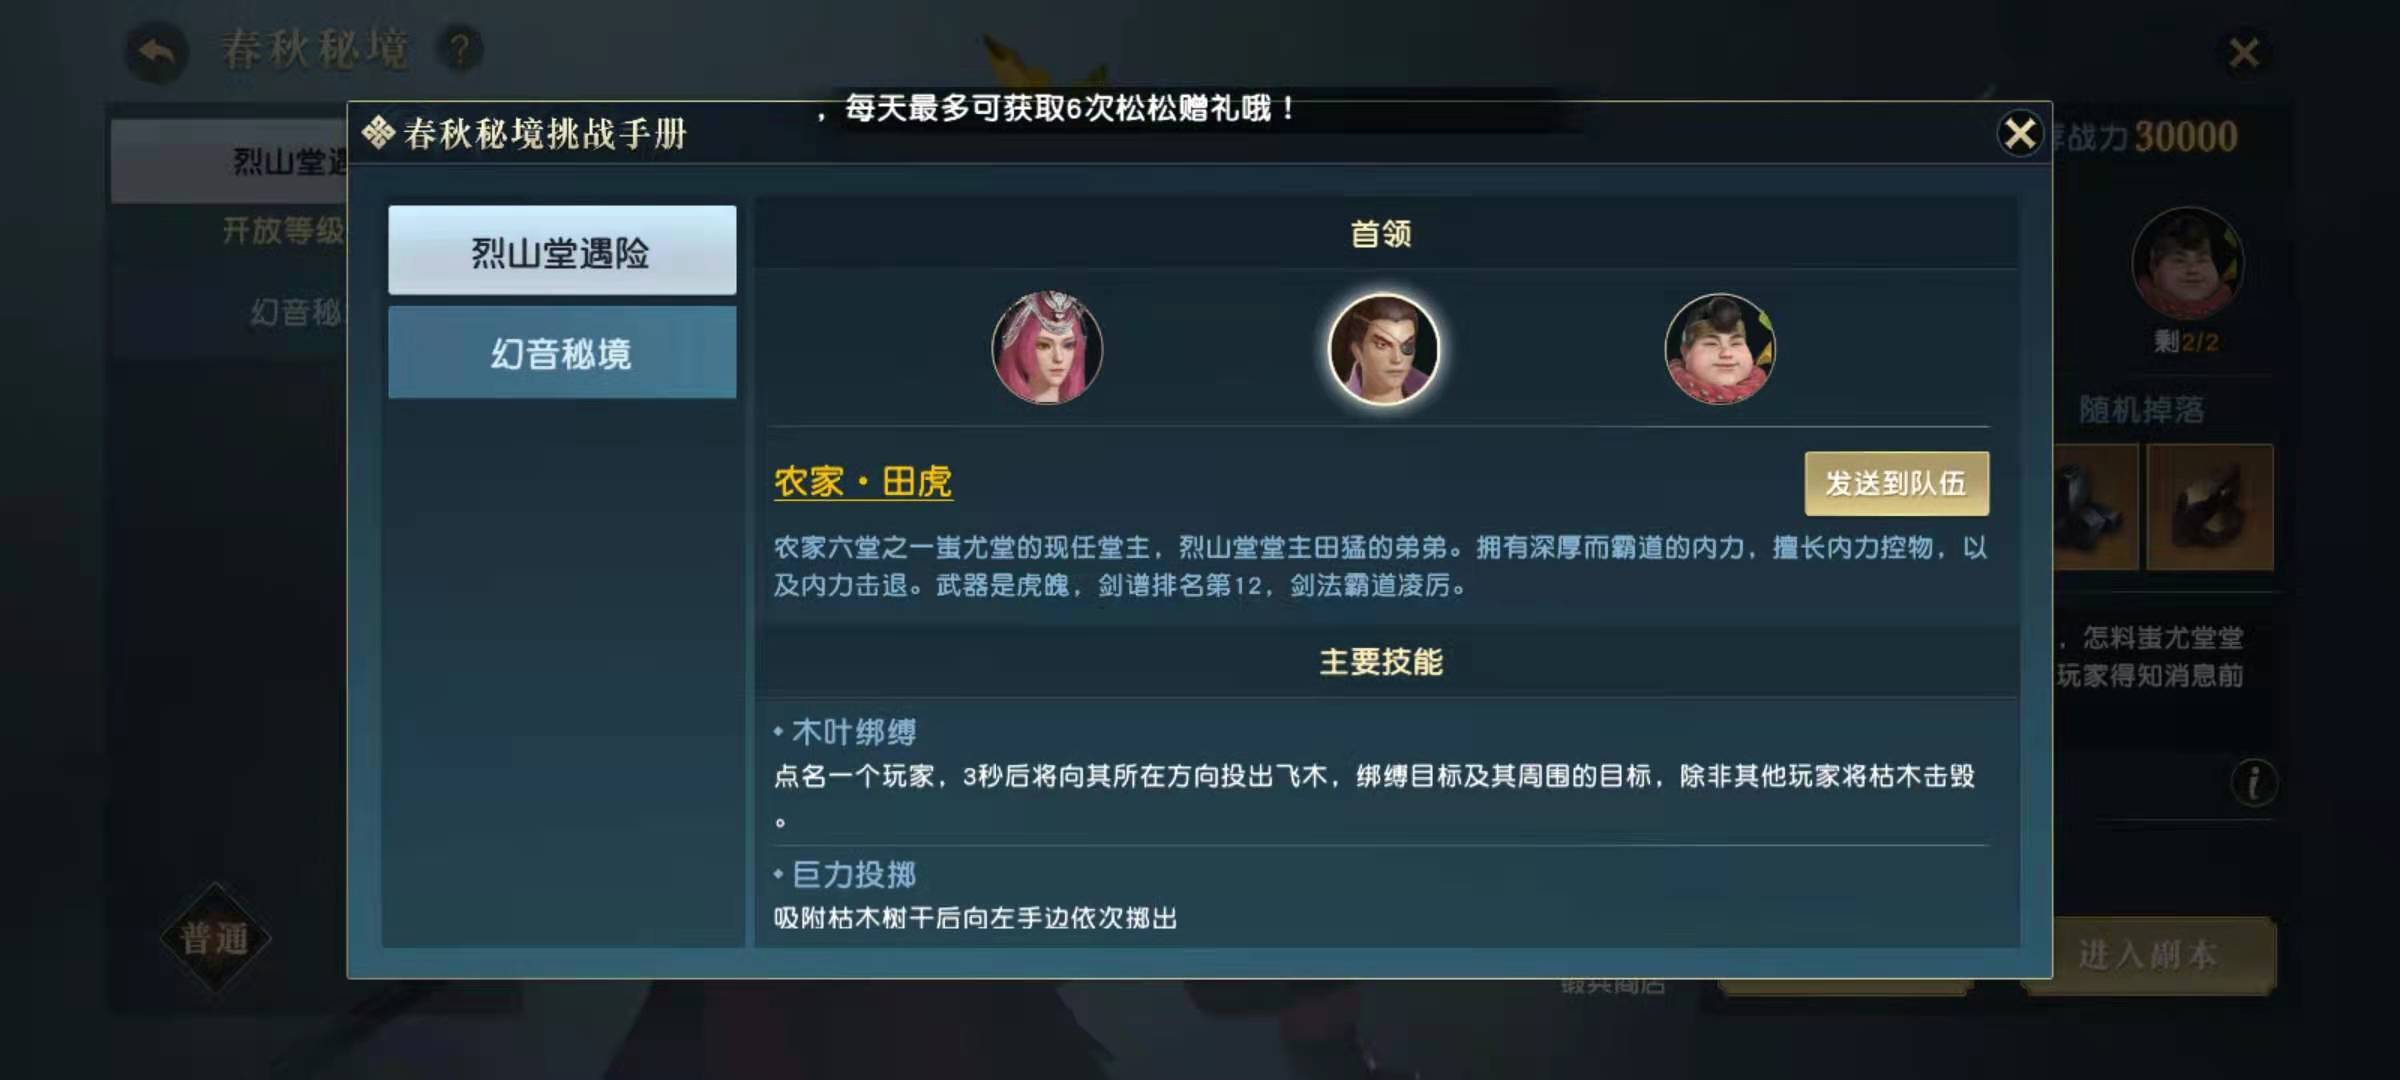Click the 农家·田虎 name link
This screenshot has height=1080, width=2400.
(x=863, y=482)
